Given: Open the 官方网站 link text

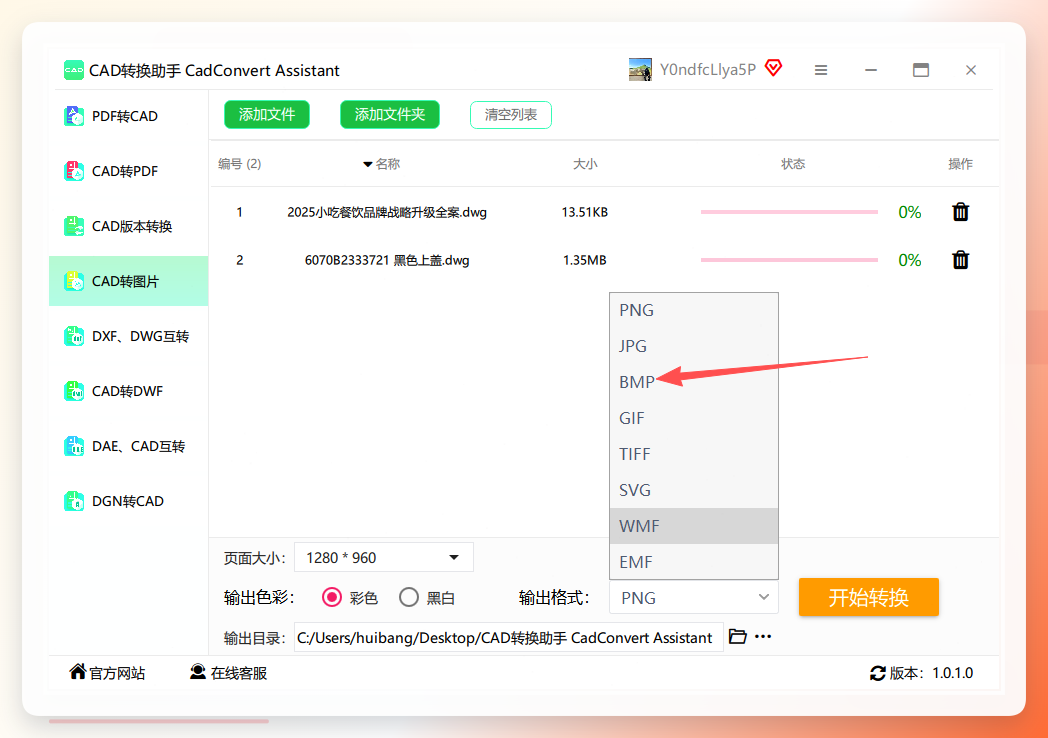Looking at the screenshot, I should tap(117, 673).
